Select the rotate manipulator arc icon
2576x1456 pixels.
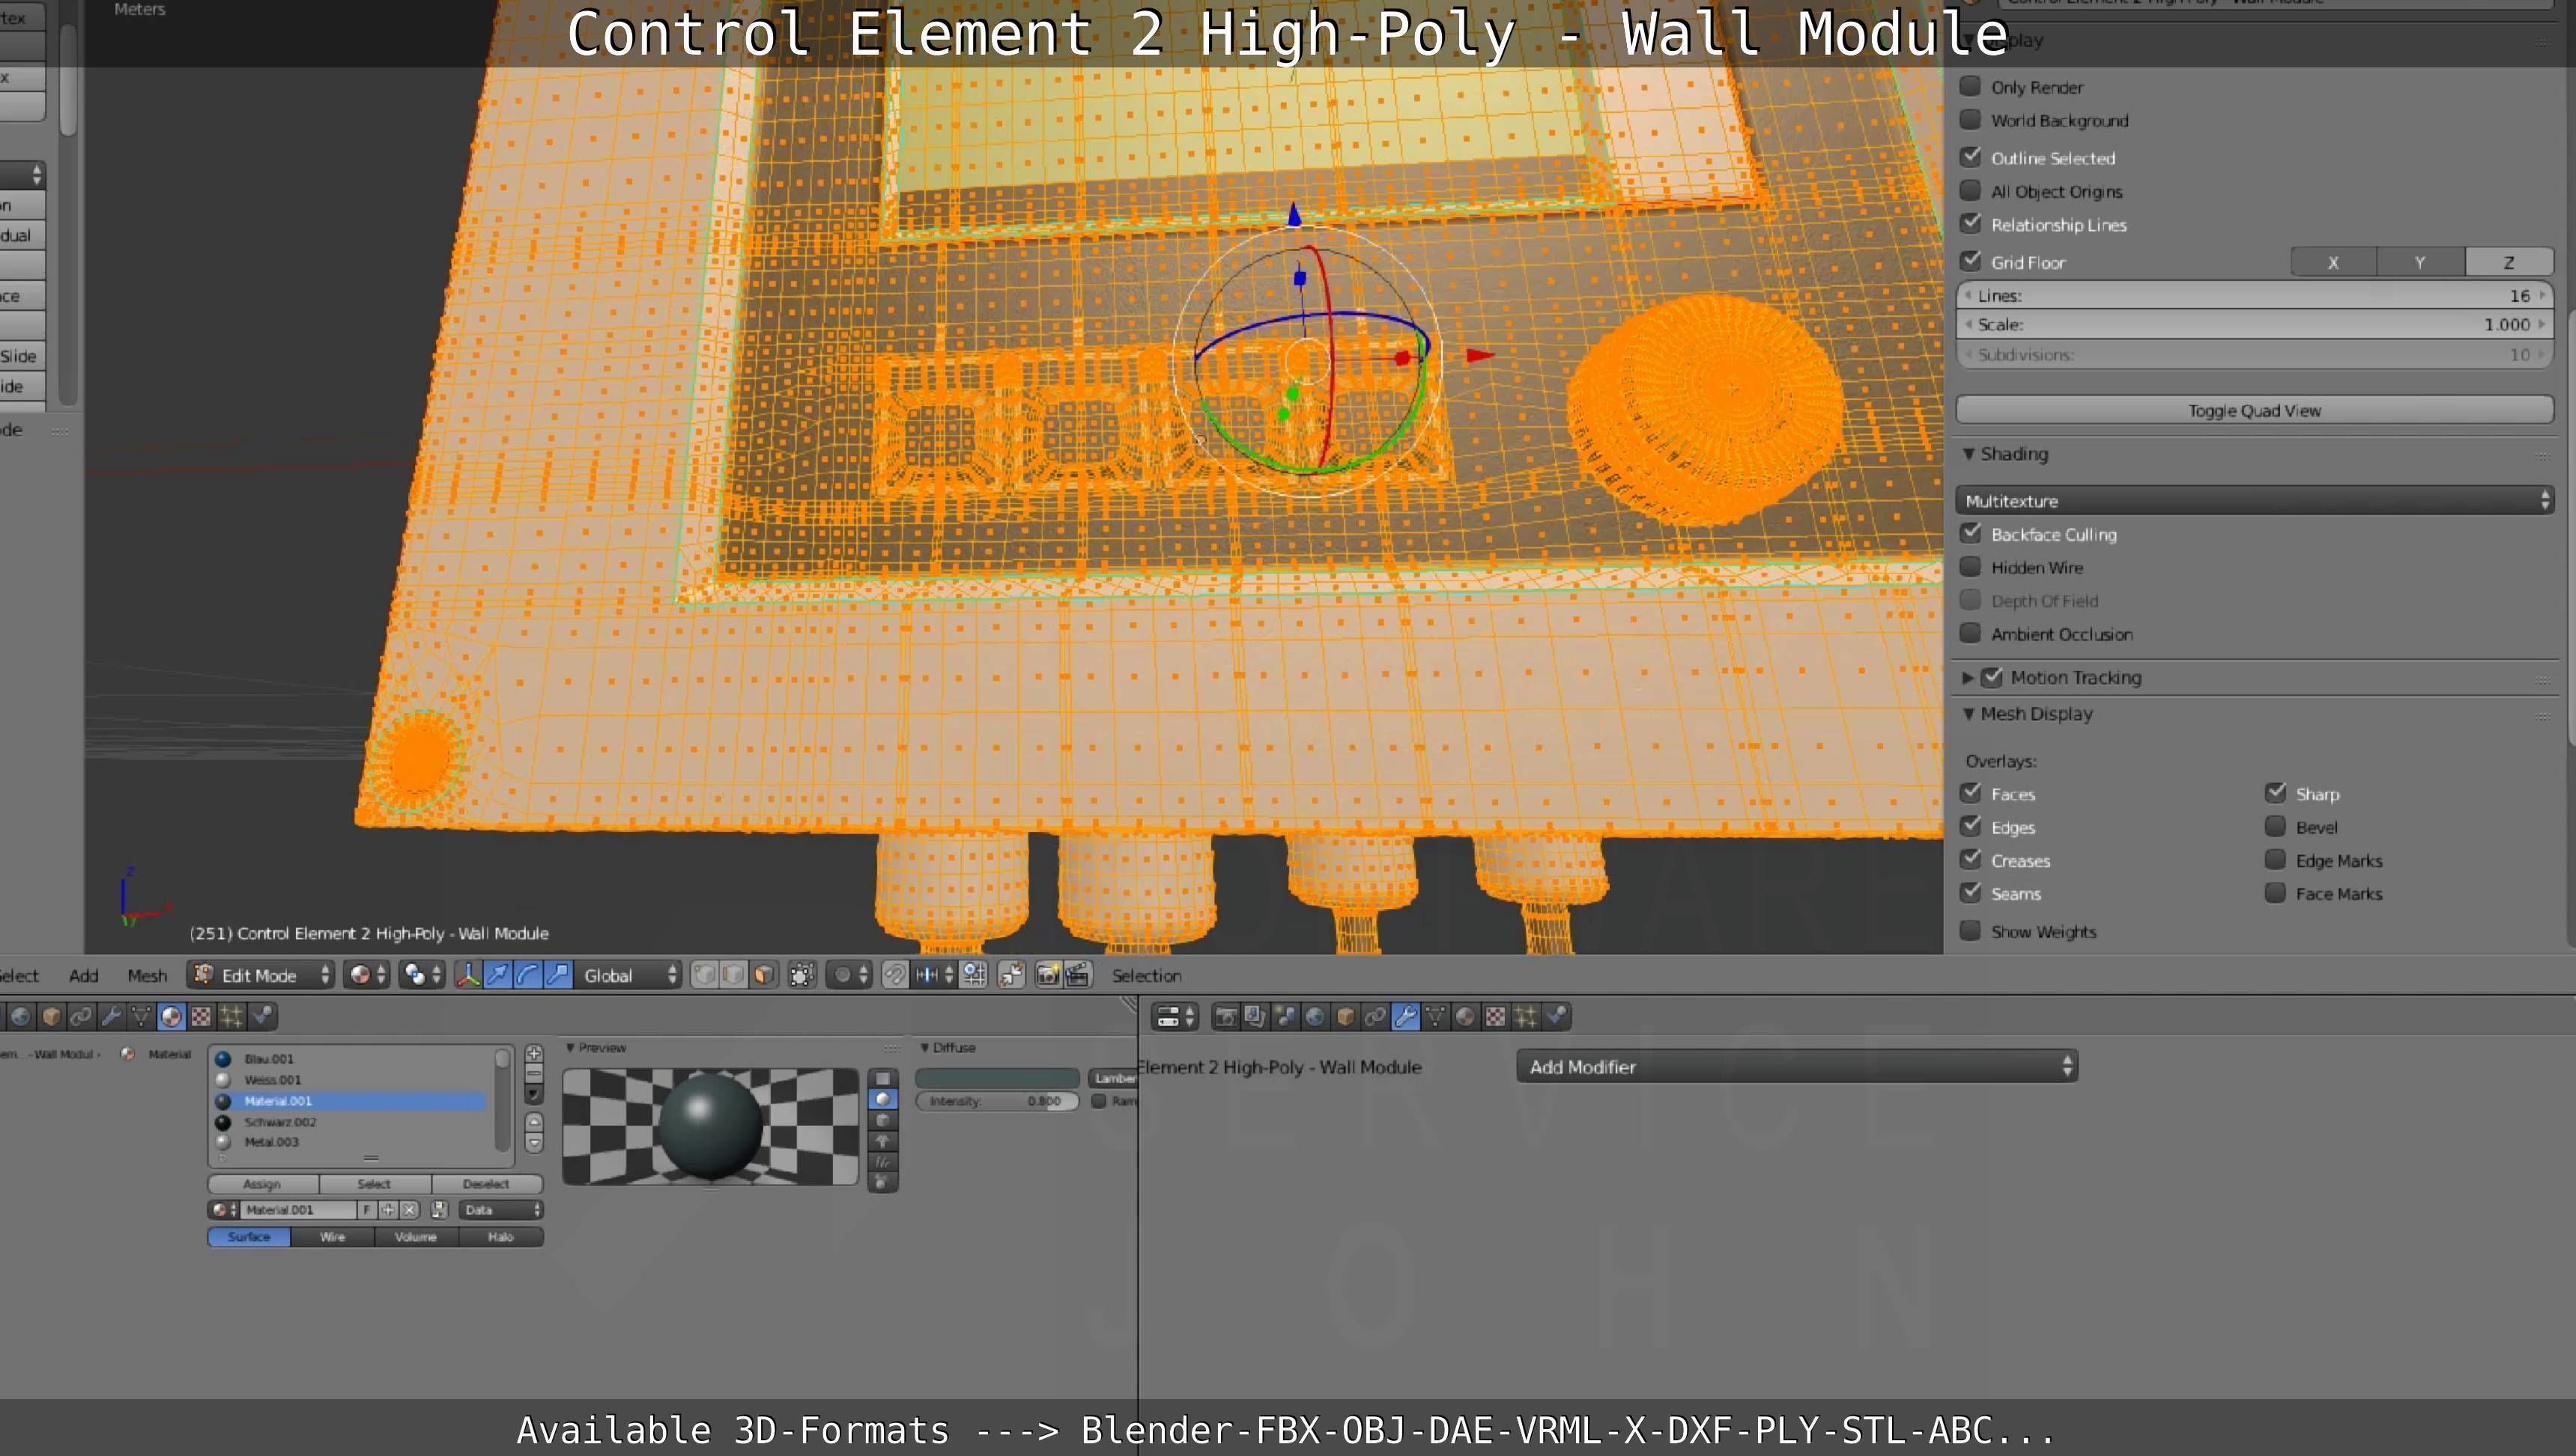coord(527,975)
